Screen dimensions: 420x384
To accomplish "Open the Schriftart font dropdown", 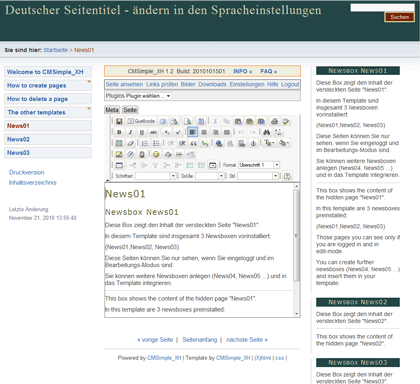I will (x=155, y=176).
